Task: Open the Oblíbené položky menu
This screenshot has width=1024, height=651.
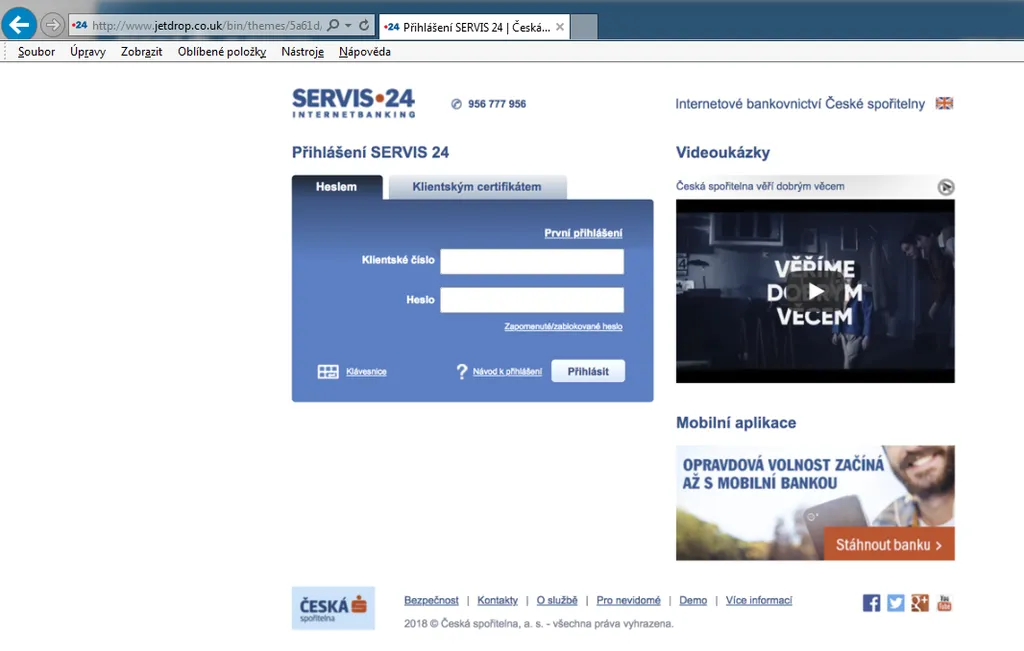Action: 222,52
